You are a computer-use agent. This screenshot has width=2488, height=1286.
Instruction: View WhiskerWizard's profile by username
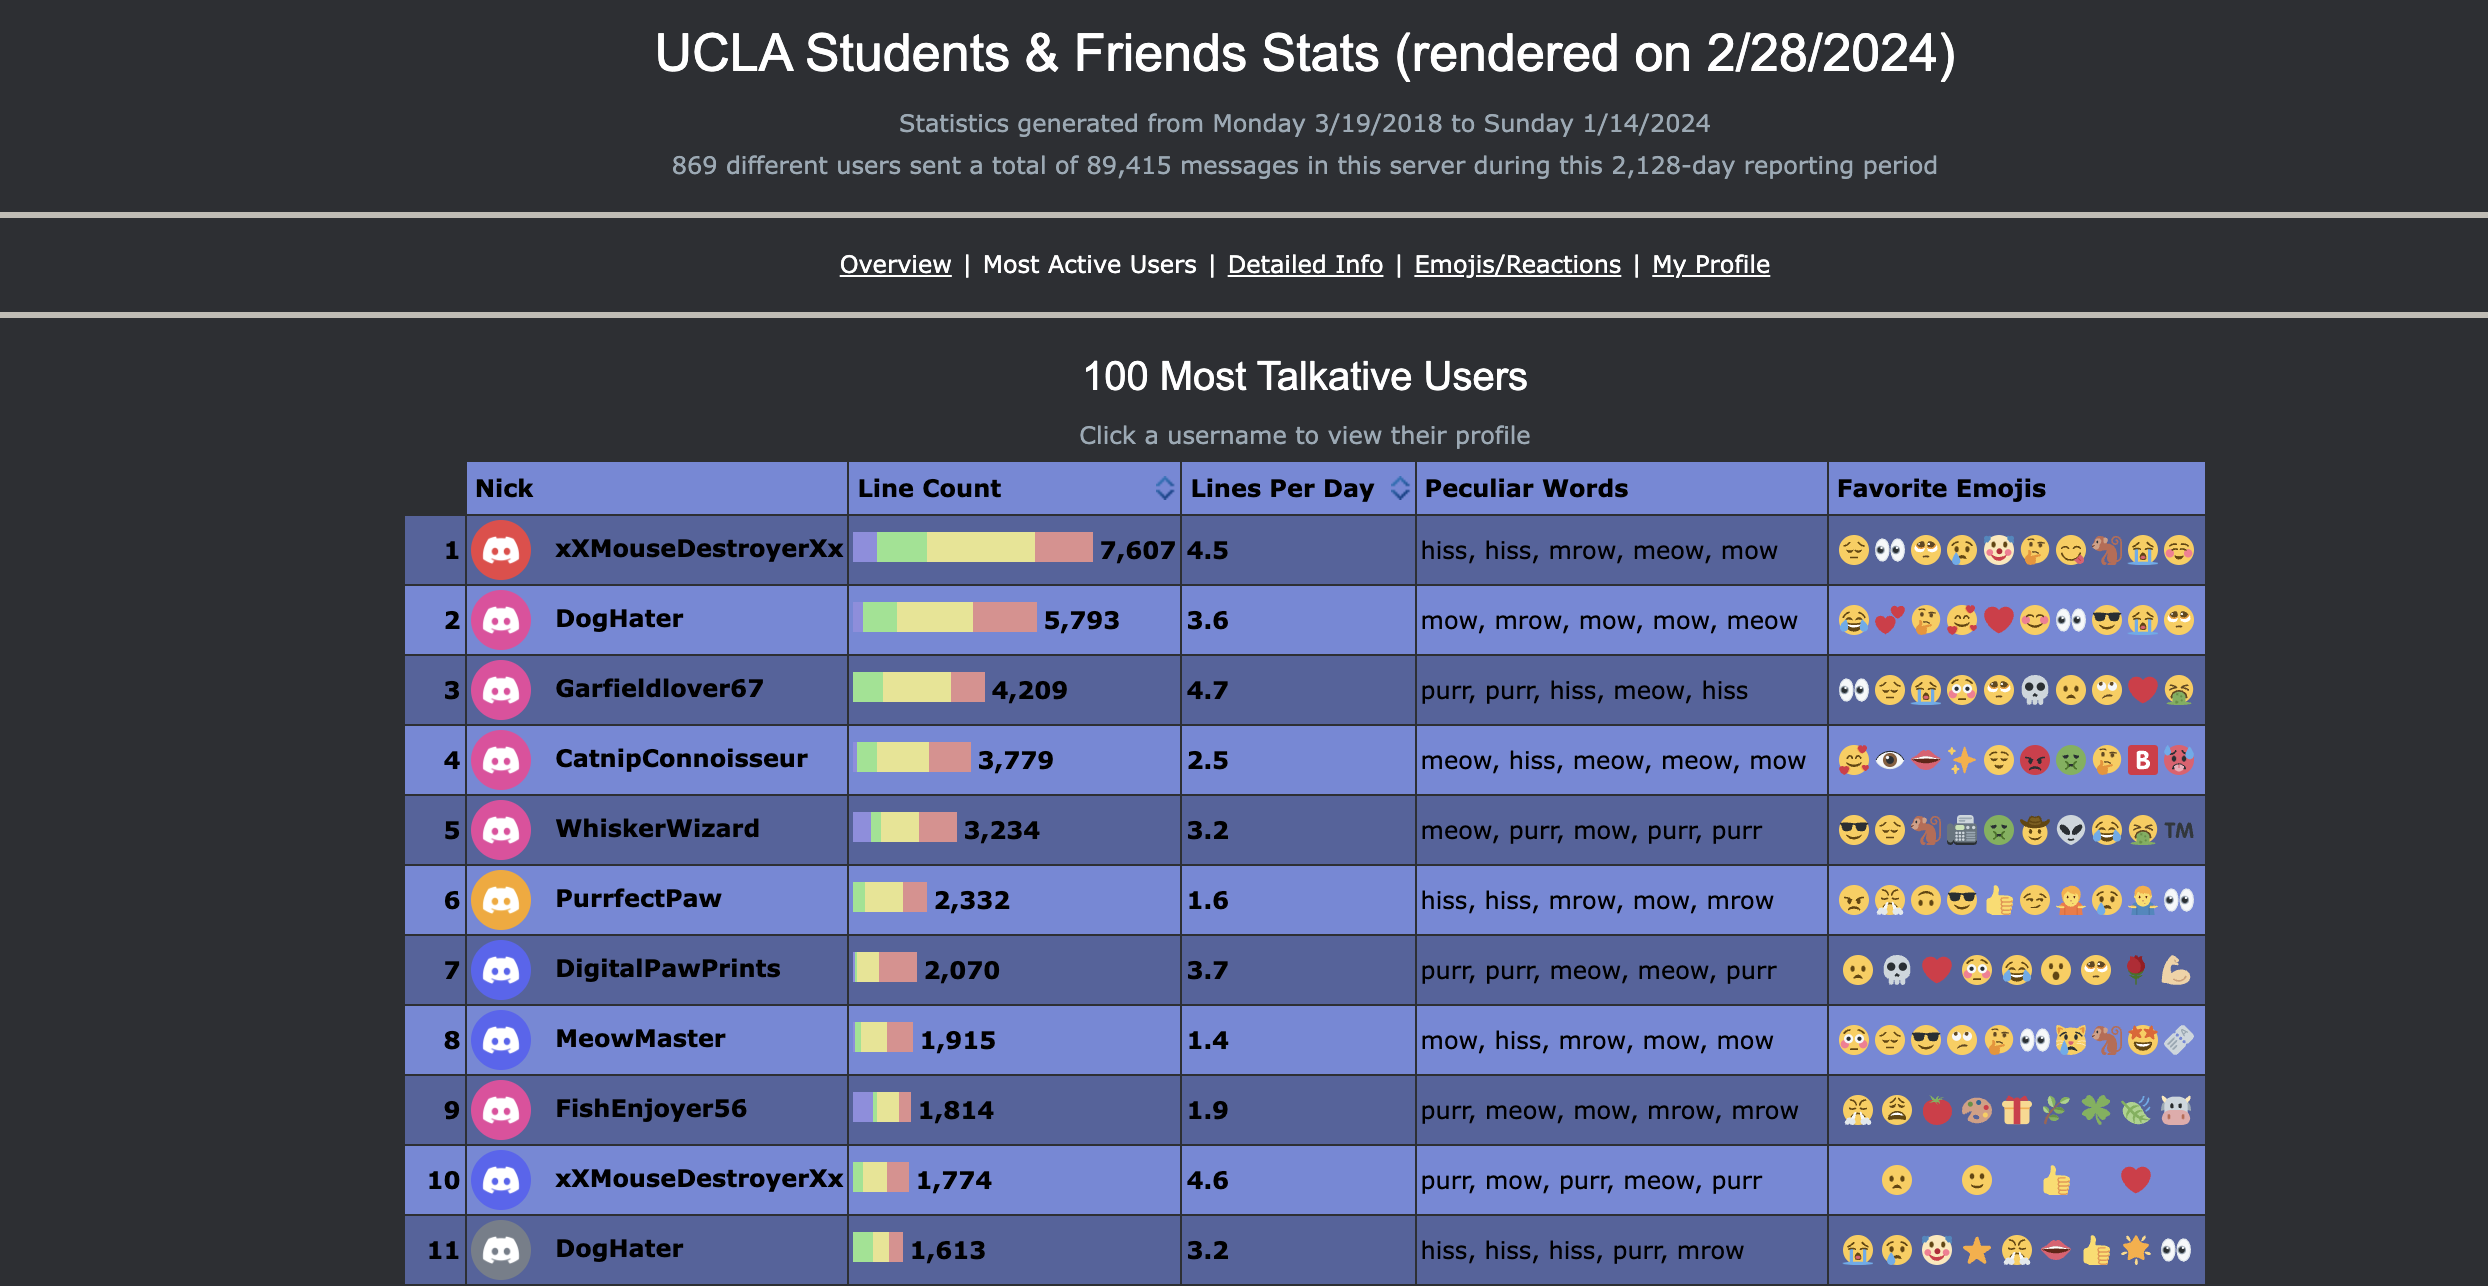(657, 829)
